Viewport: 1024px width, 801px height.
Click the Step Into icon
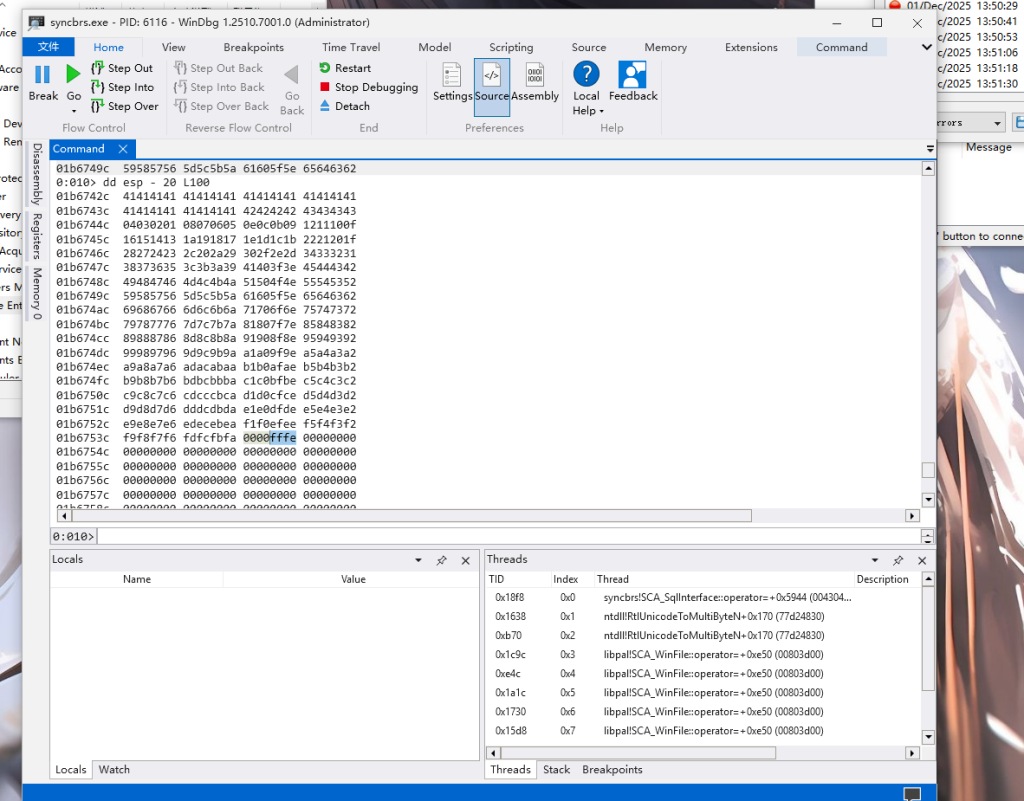point(98,87)
